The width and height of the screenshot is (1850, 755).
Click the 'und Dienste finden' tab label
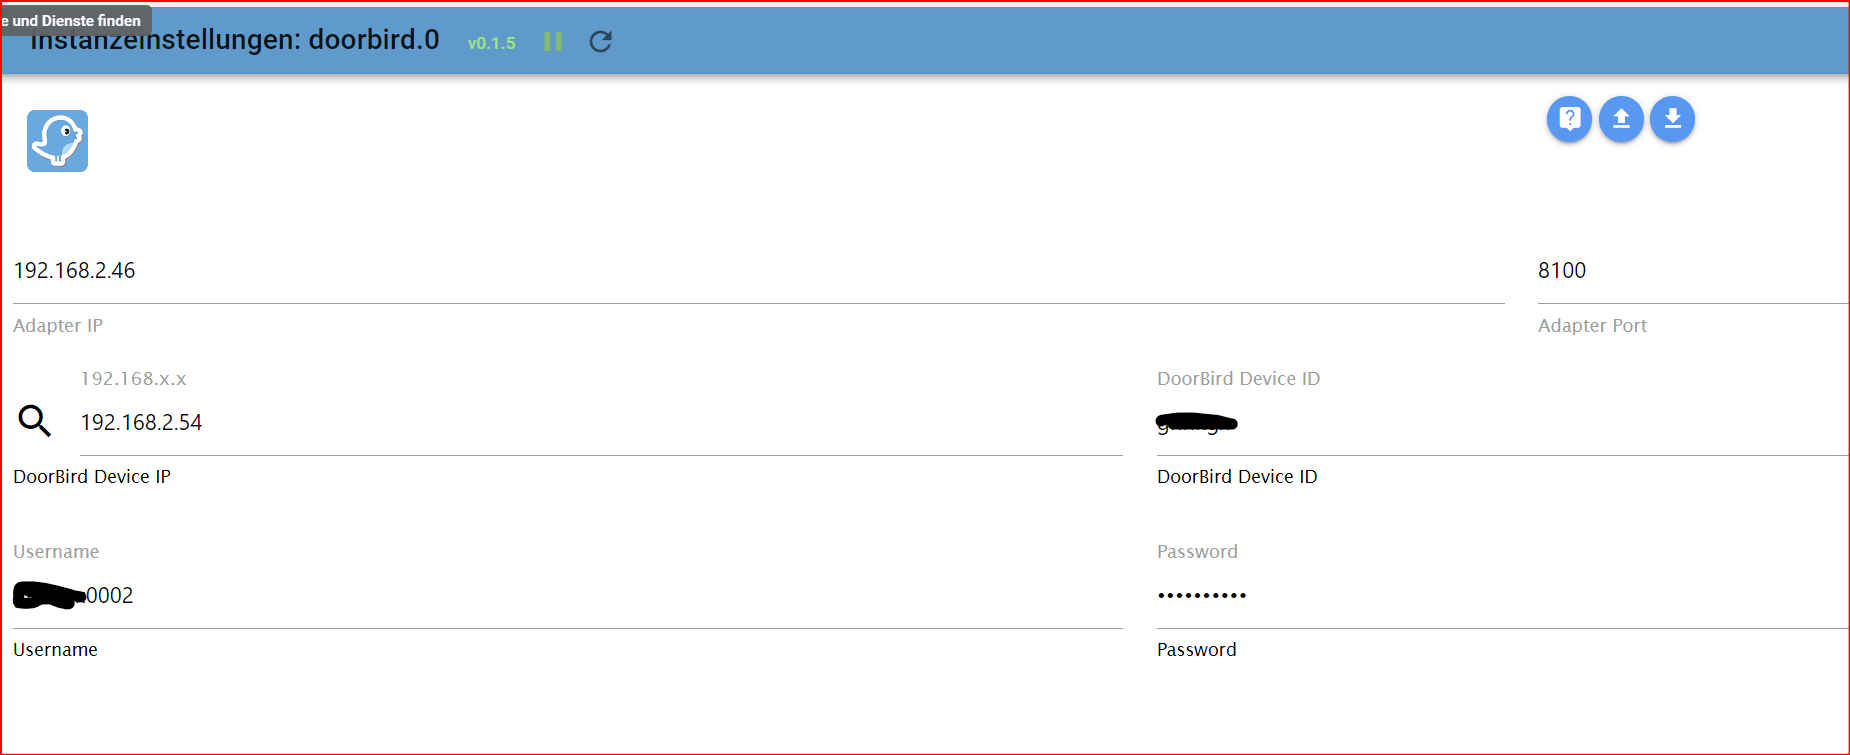point(76,21)
